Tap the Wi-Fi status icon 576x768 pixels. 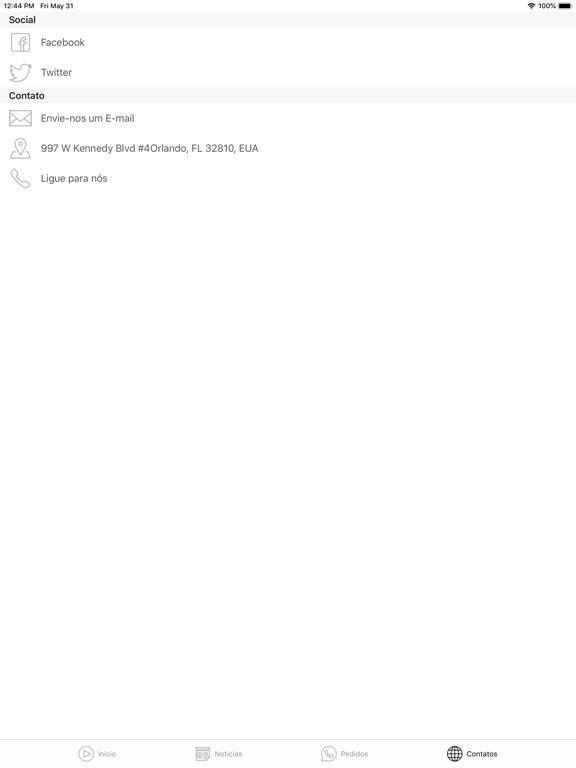pos(531,6)
